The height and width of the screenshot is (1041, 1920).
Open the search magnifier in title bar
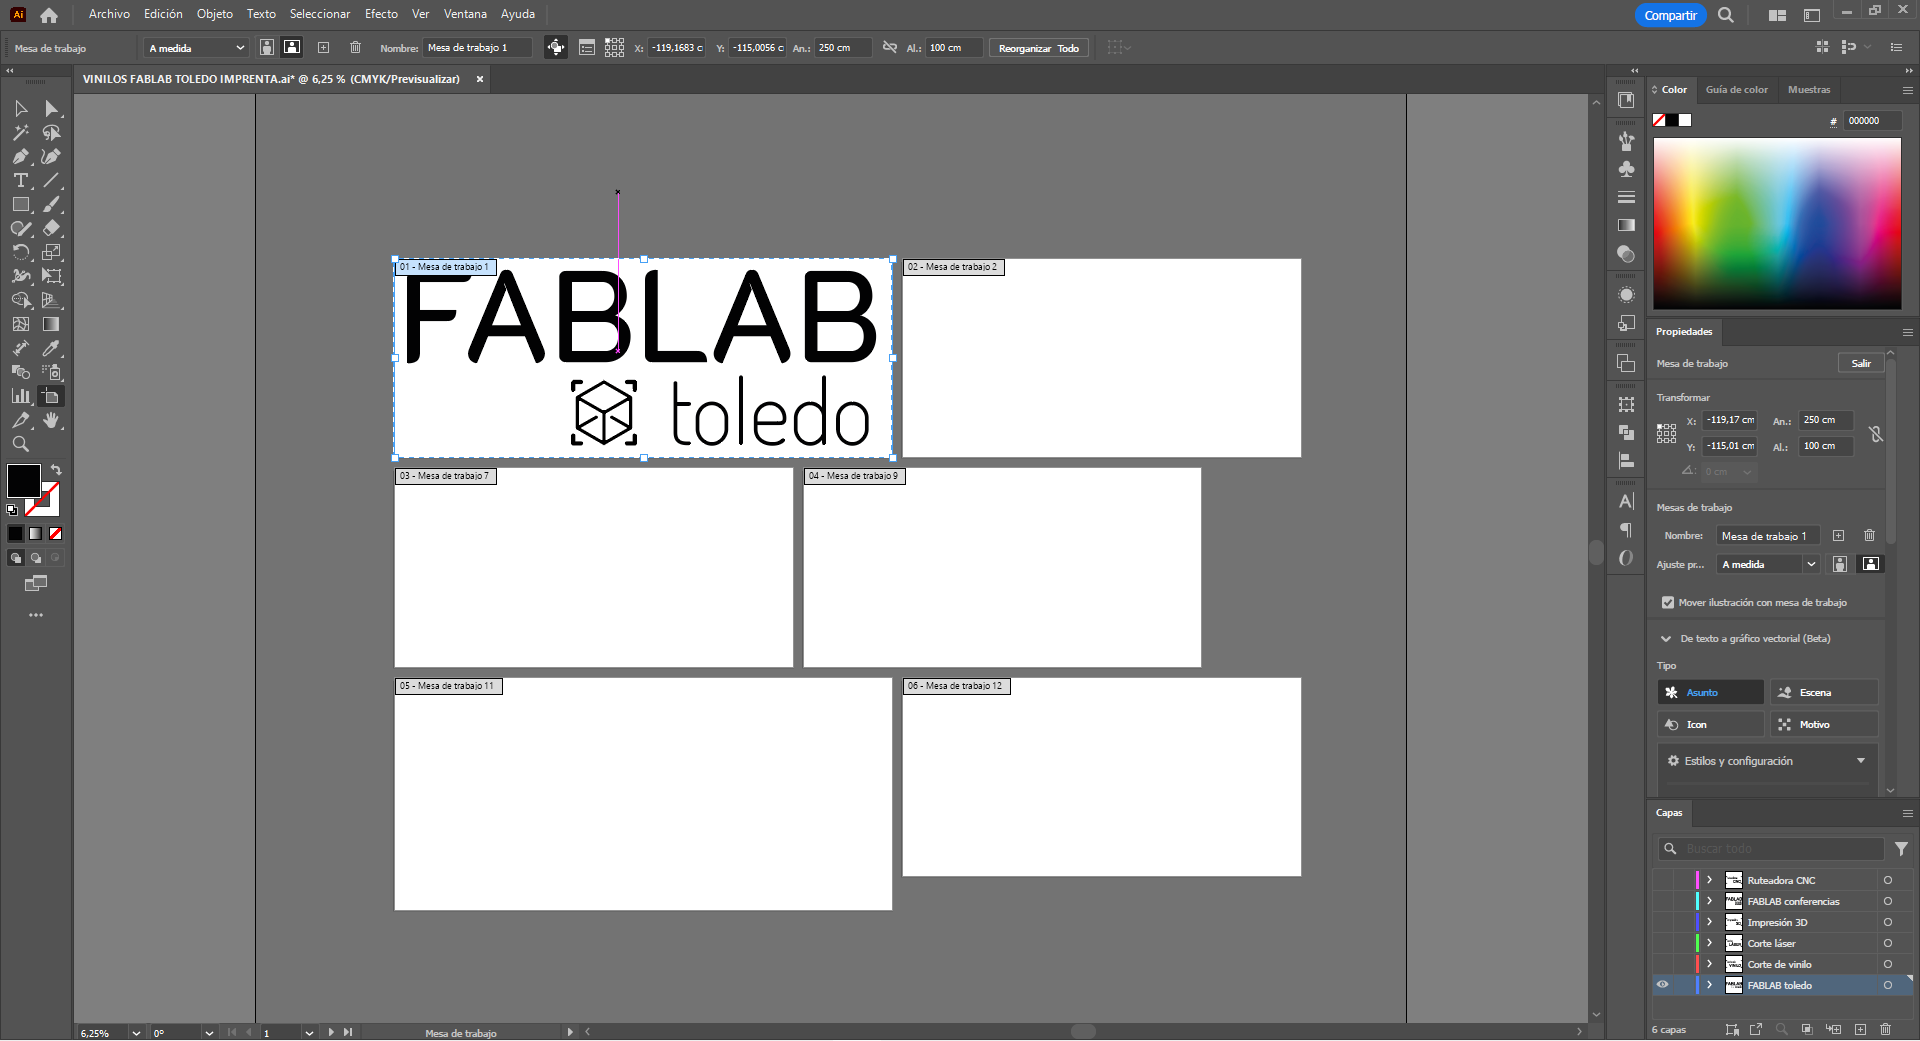click(1726, 15)
